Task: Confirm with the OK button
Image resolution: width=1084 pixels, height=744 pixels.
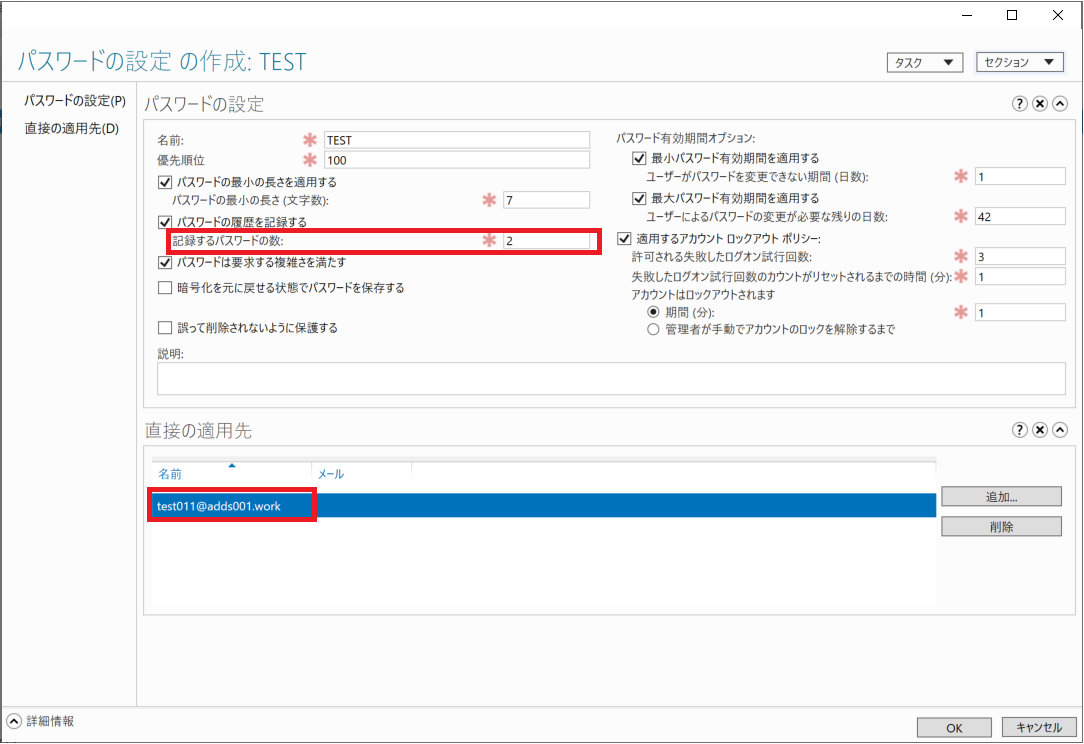Action: [x=954, y=727]
